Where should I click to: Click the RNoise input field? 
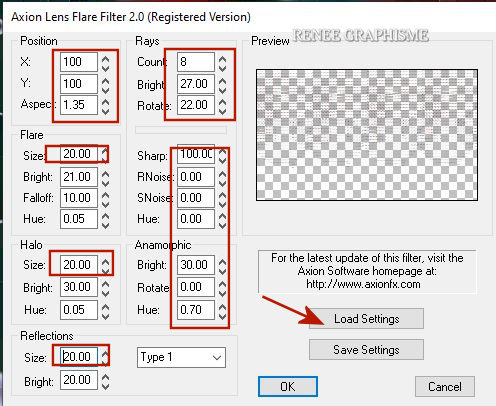(196, 177)
